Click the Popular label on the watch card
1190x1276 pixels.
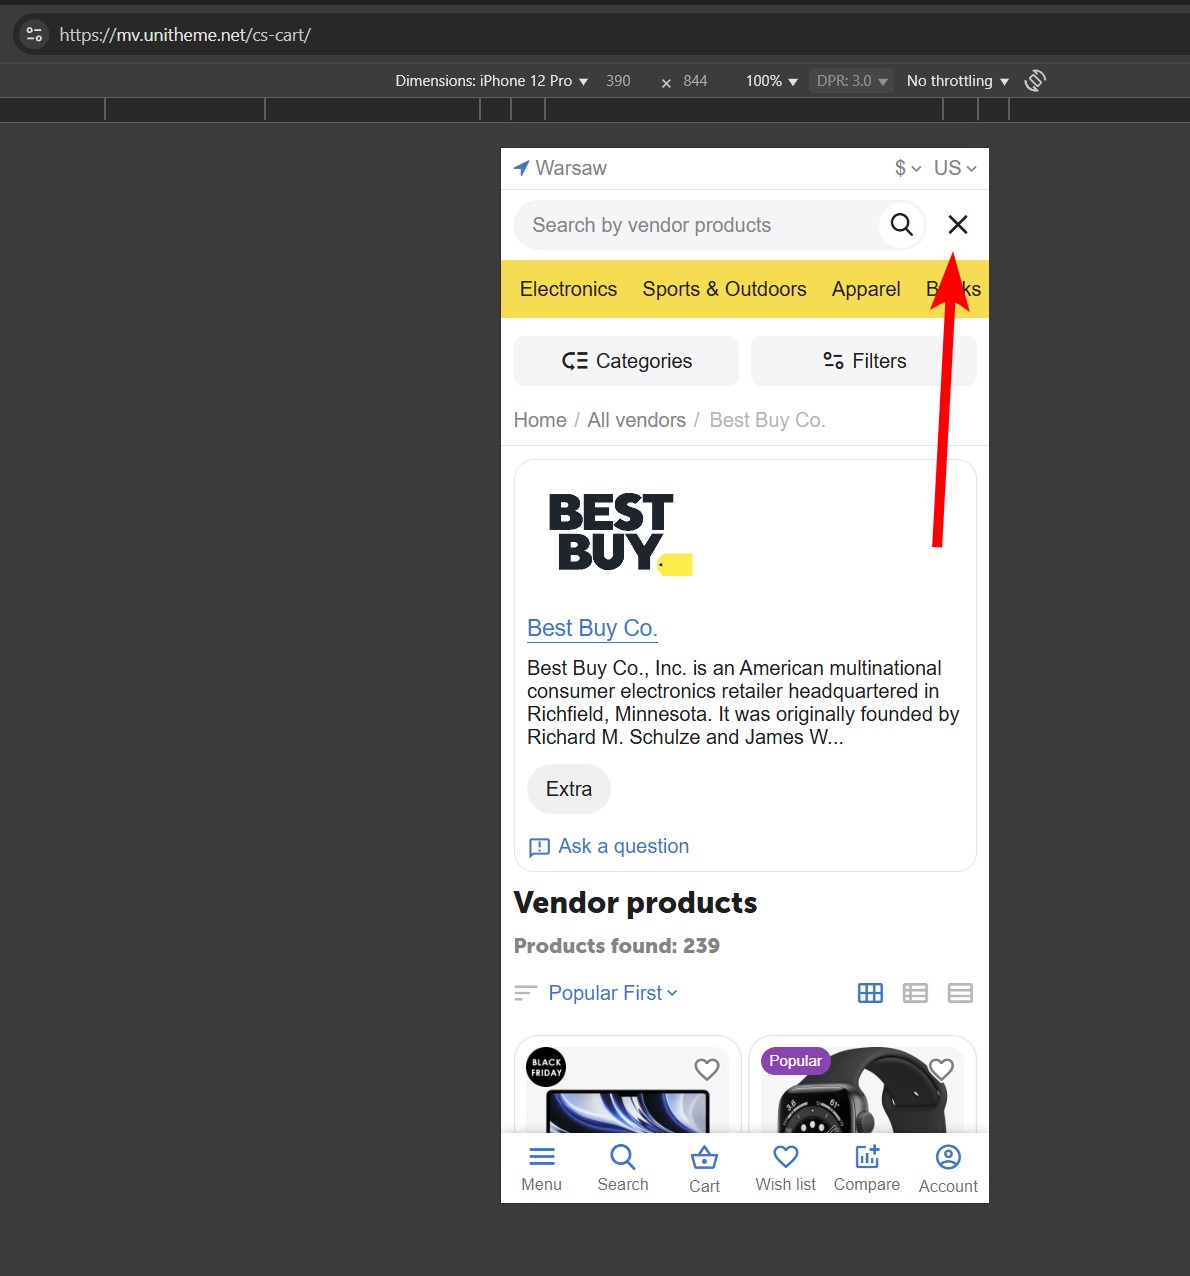pos(796,1061)
